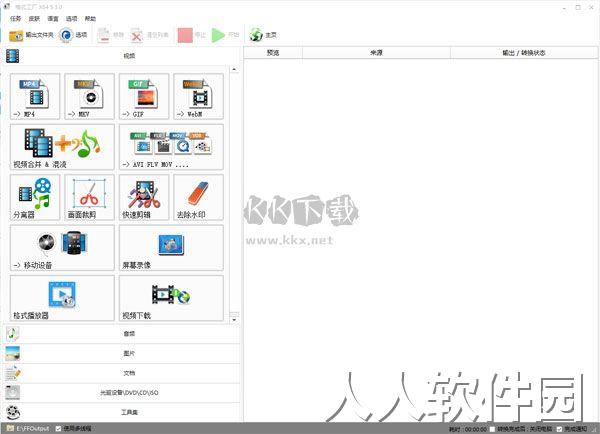The height and width of the screenshot is (434, 600).
Task: Click the video panel scroll-down arrow
Action: click(x=234, y=319)
